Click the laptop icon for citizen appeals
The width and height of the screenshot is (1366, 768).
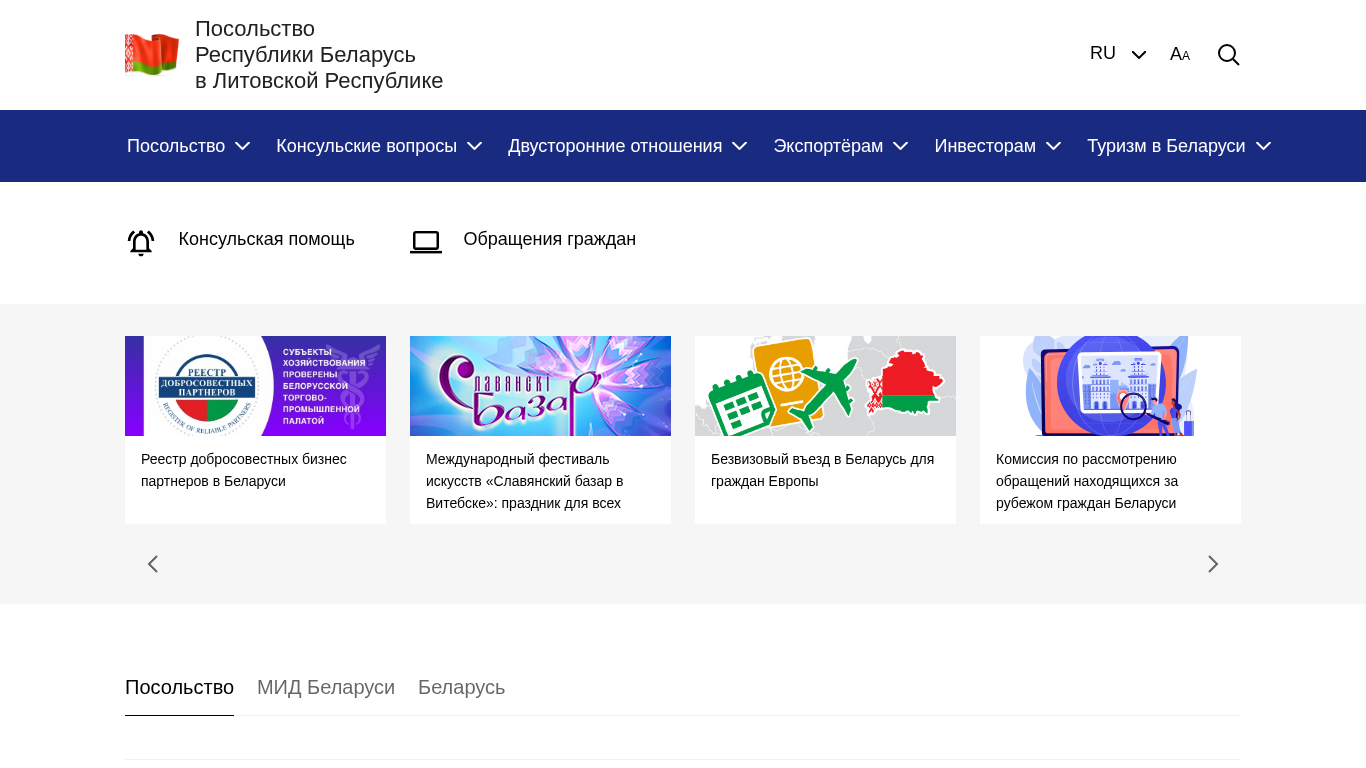426,242
